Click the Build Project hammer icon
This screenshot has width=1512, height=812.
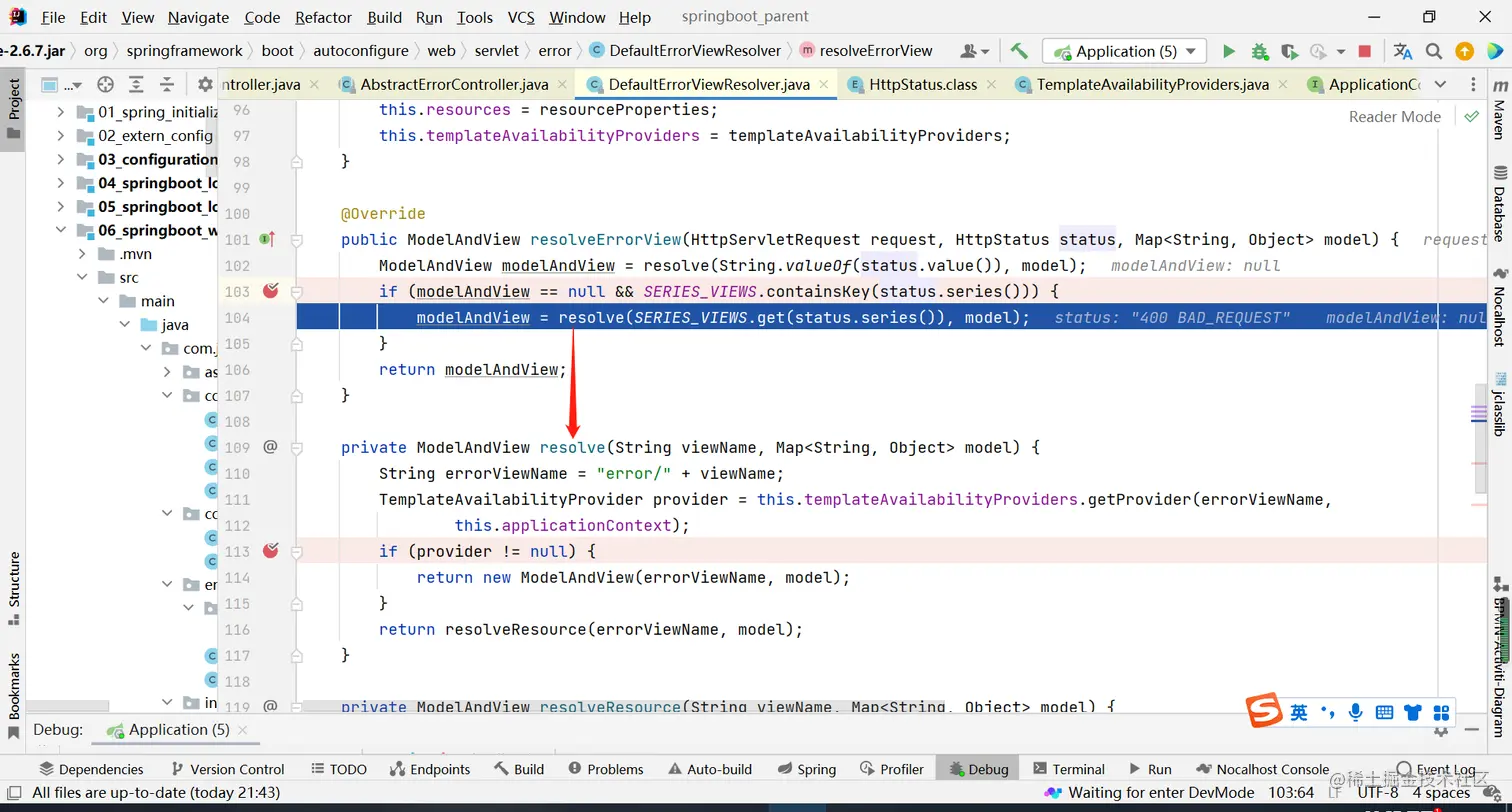tap(1019, 51)
